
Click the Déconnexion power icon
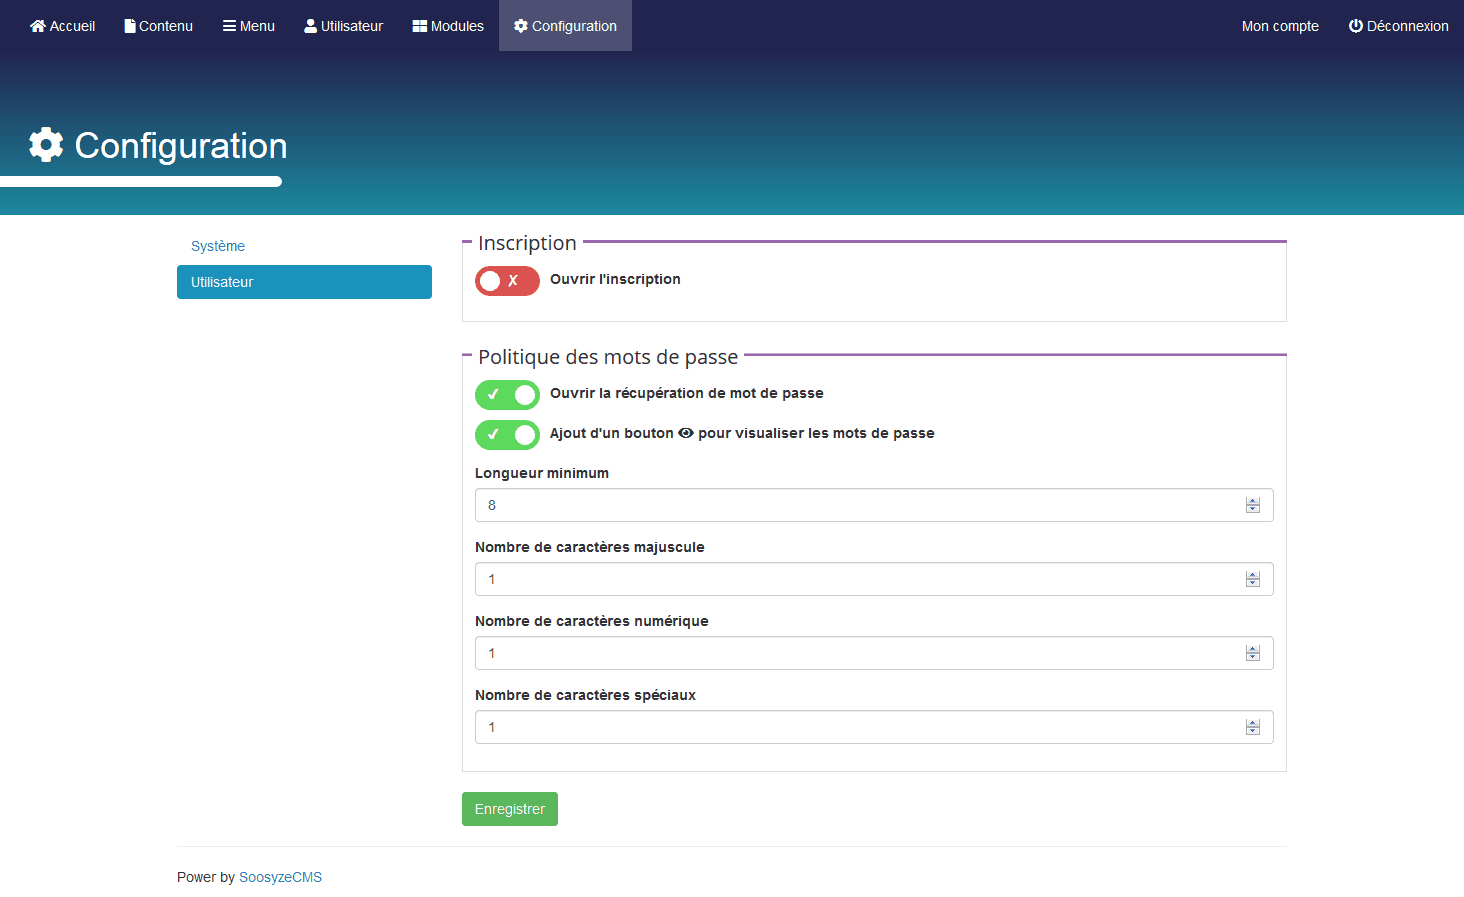click(1356, 26)
